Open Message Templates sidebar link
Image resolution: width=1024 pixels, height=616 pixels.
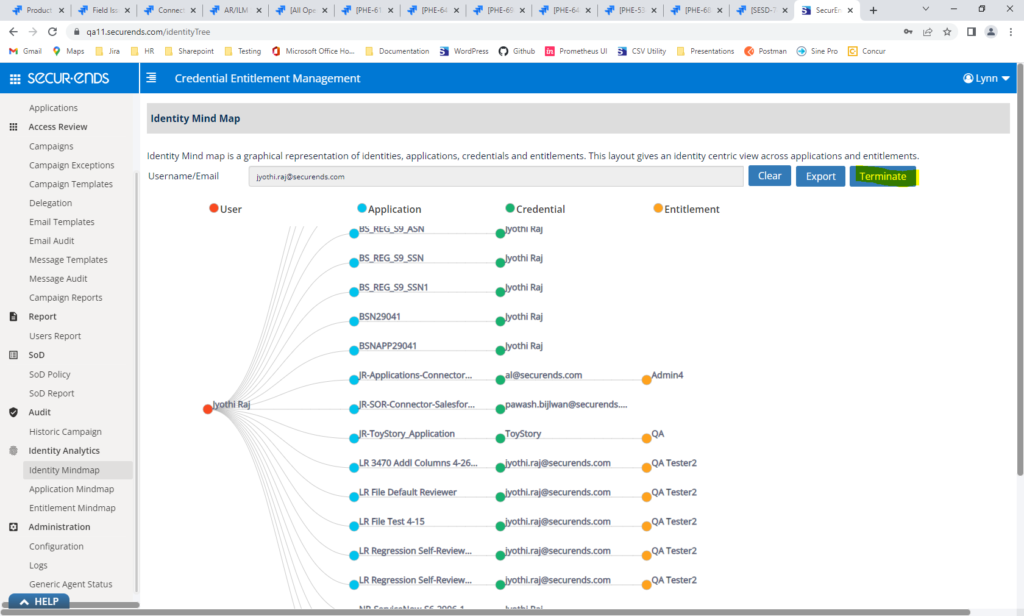68,260
